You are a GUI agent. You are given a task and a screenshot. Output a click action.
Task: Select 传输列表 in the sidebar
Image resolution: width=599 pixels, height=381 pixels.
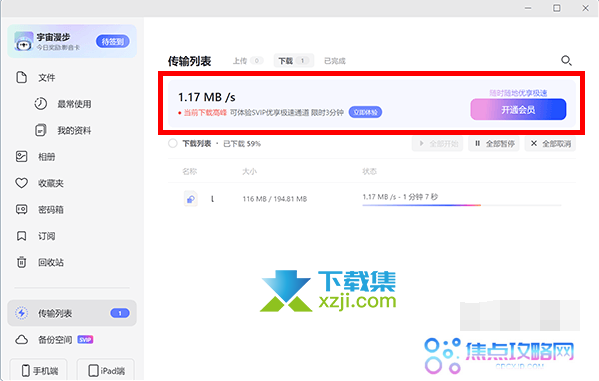pos(72,313)
